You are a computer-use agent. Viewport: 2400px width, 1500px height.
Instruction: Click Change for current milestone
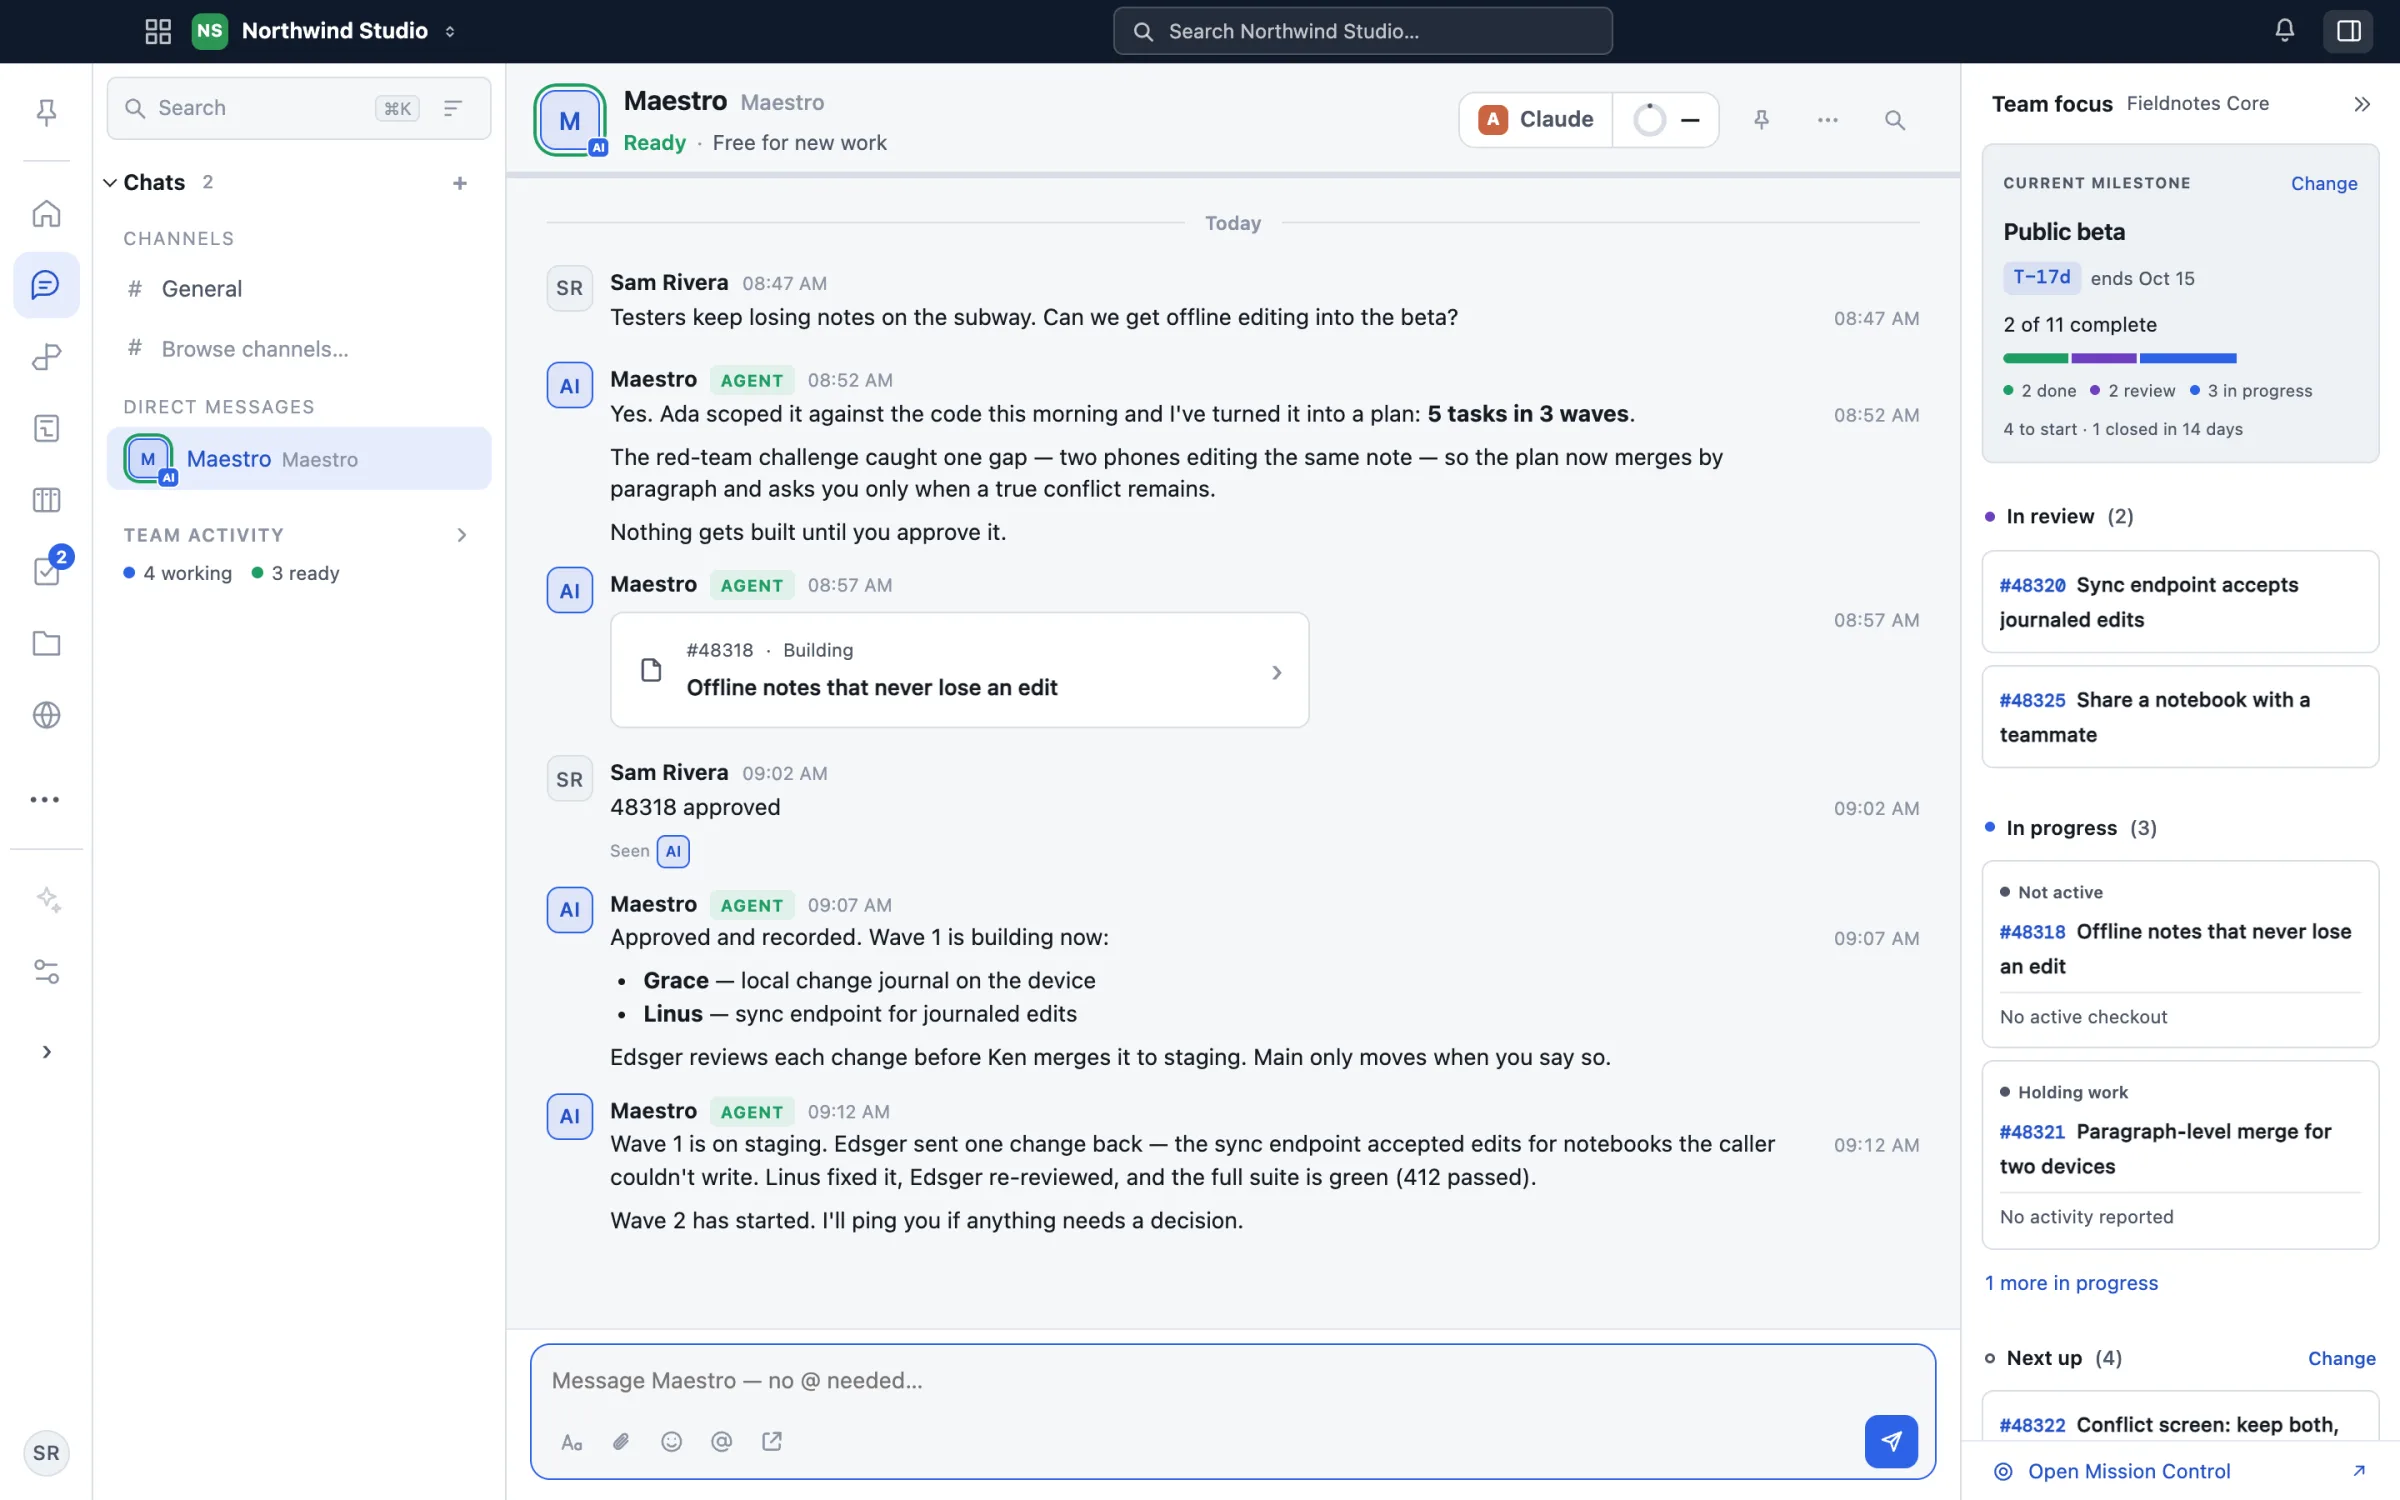coord(2324,184)
